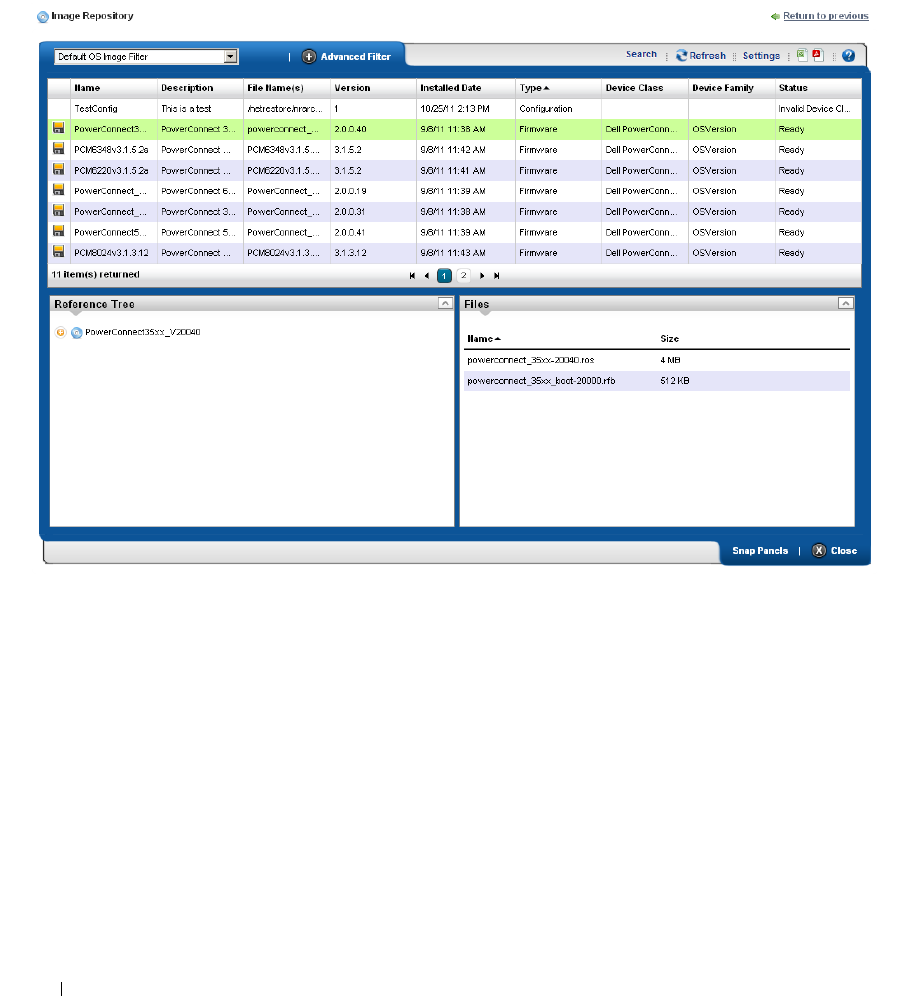Image resolution: width=900 pixels, height=996 pixels.
Task: Click the disk icon of PCM8024v3.1.3.12 row
Action: click(x=58, y=252)
